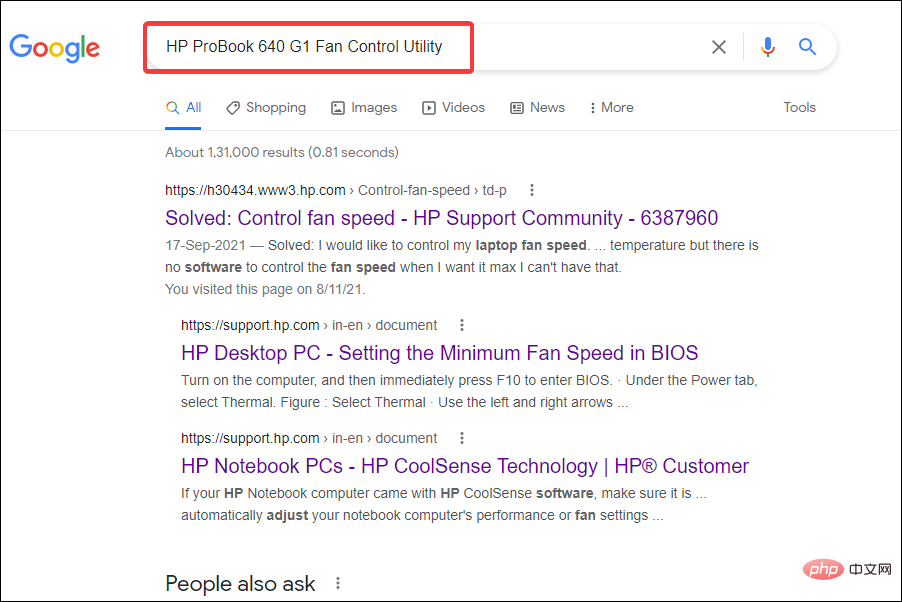Open options menu beside People also ask
The width and height of the screenshot is (902, 602).
click(x=337, y=583)
